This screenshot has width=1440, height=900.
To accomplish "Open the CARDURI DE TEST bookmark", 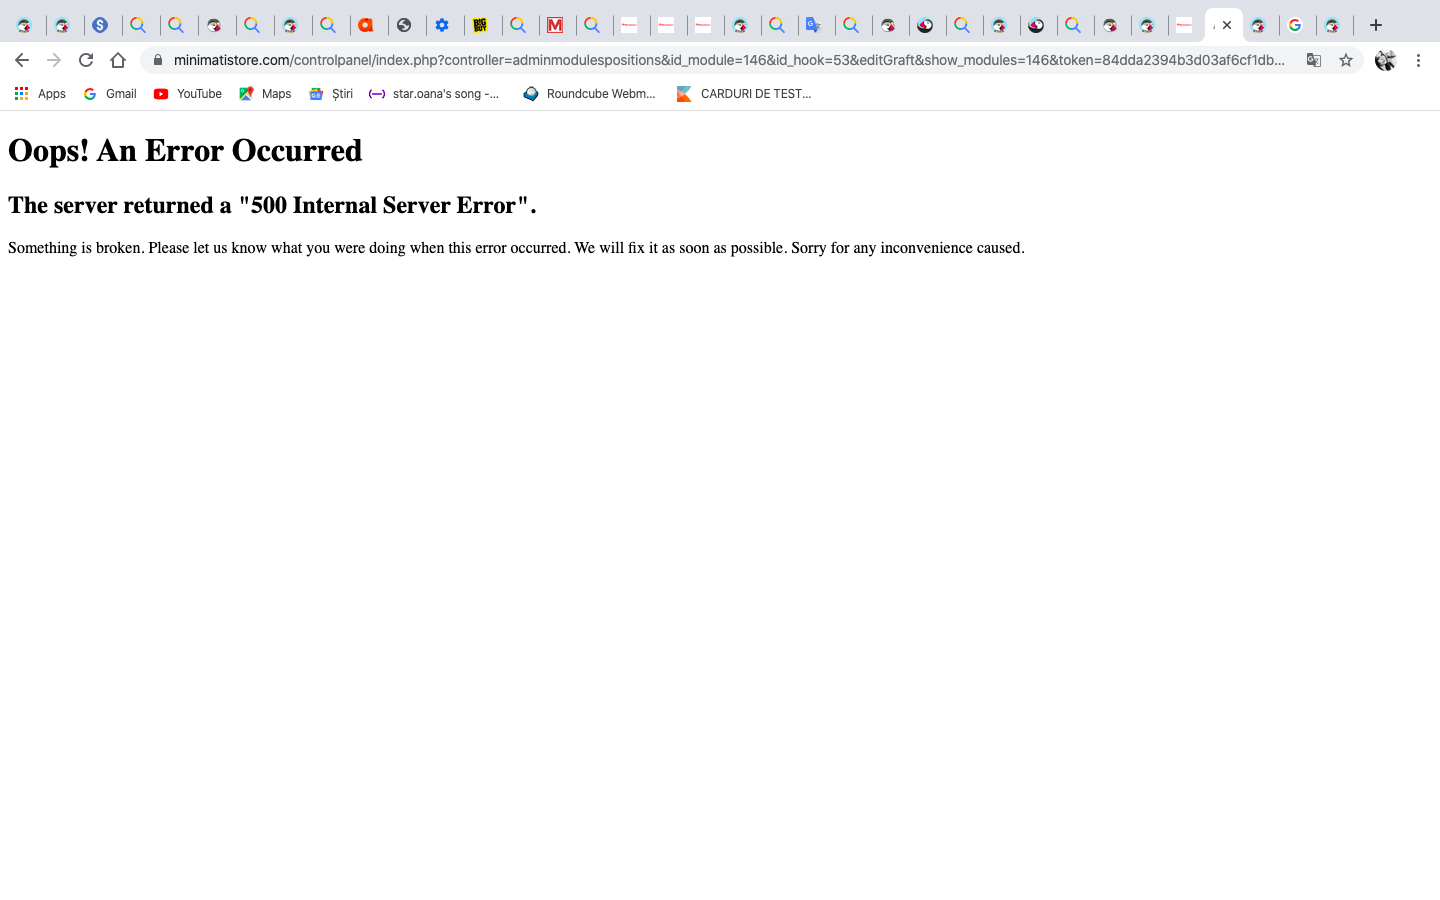I will [x=744, y=94].
